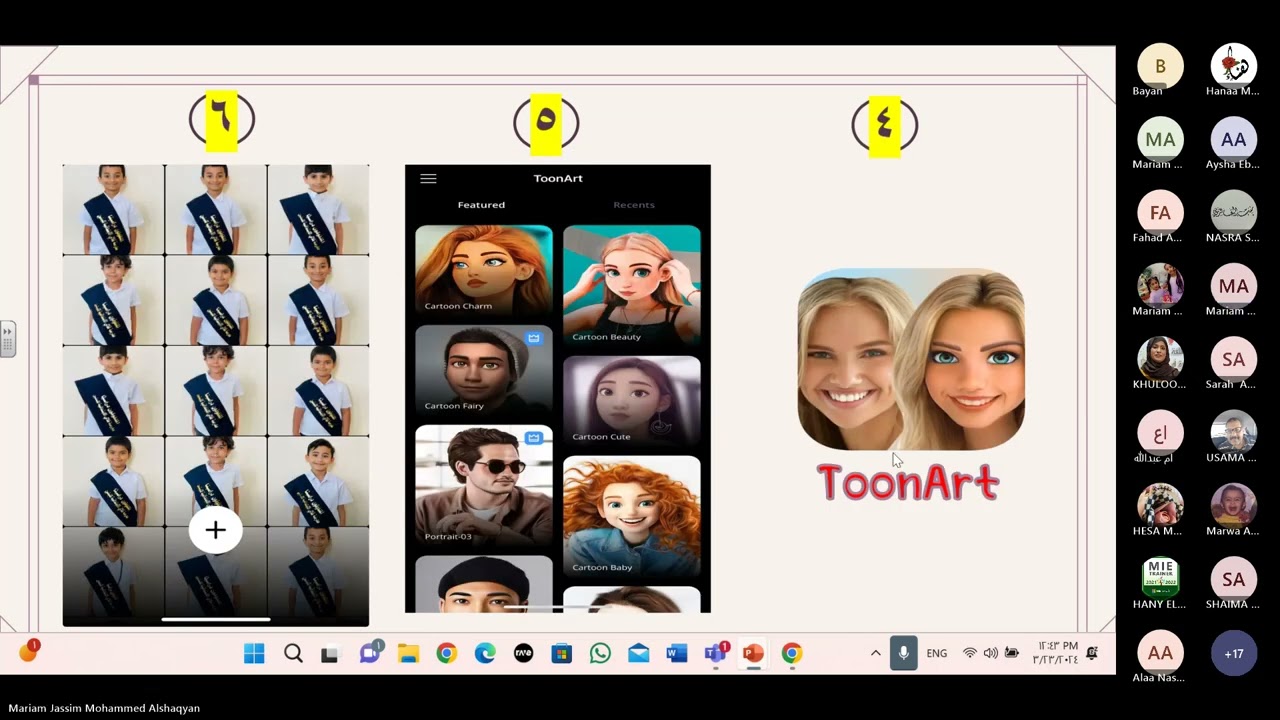Open the Mail app taskbar icon

[x=638, y=653]
